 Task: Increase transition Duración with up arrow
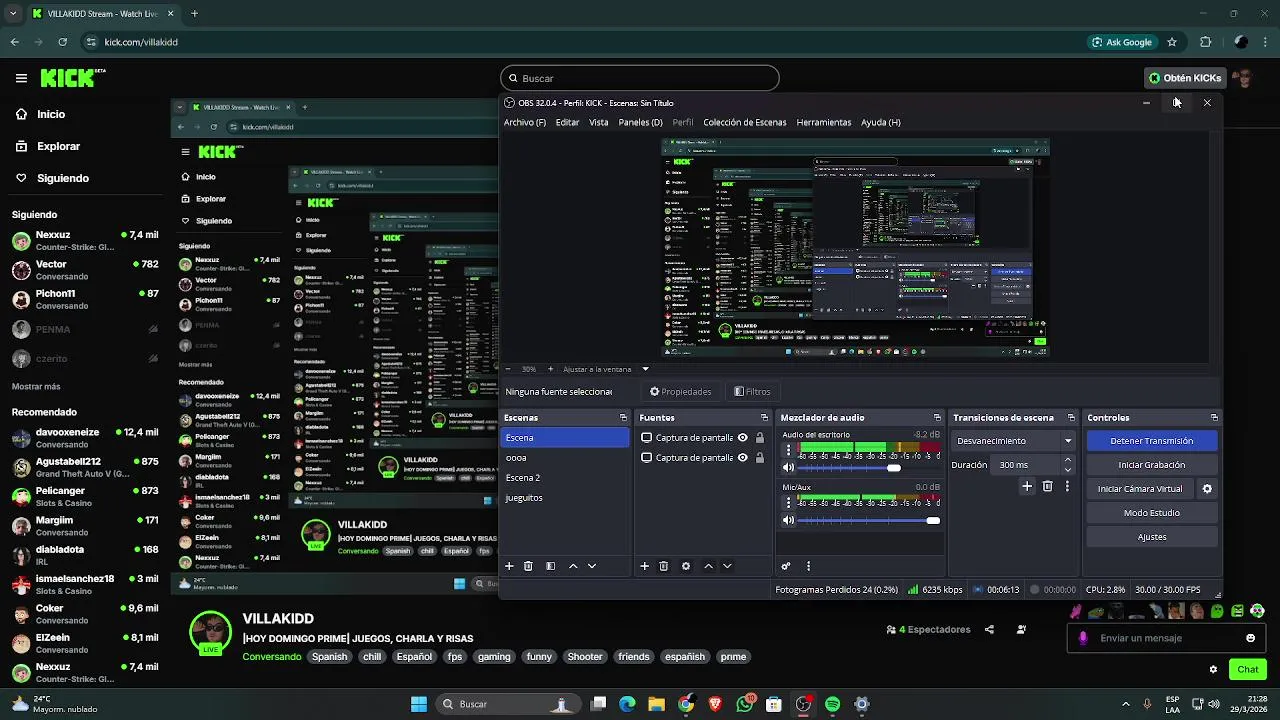(1068, 460)
